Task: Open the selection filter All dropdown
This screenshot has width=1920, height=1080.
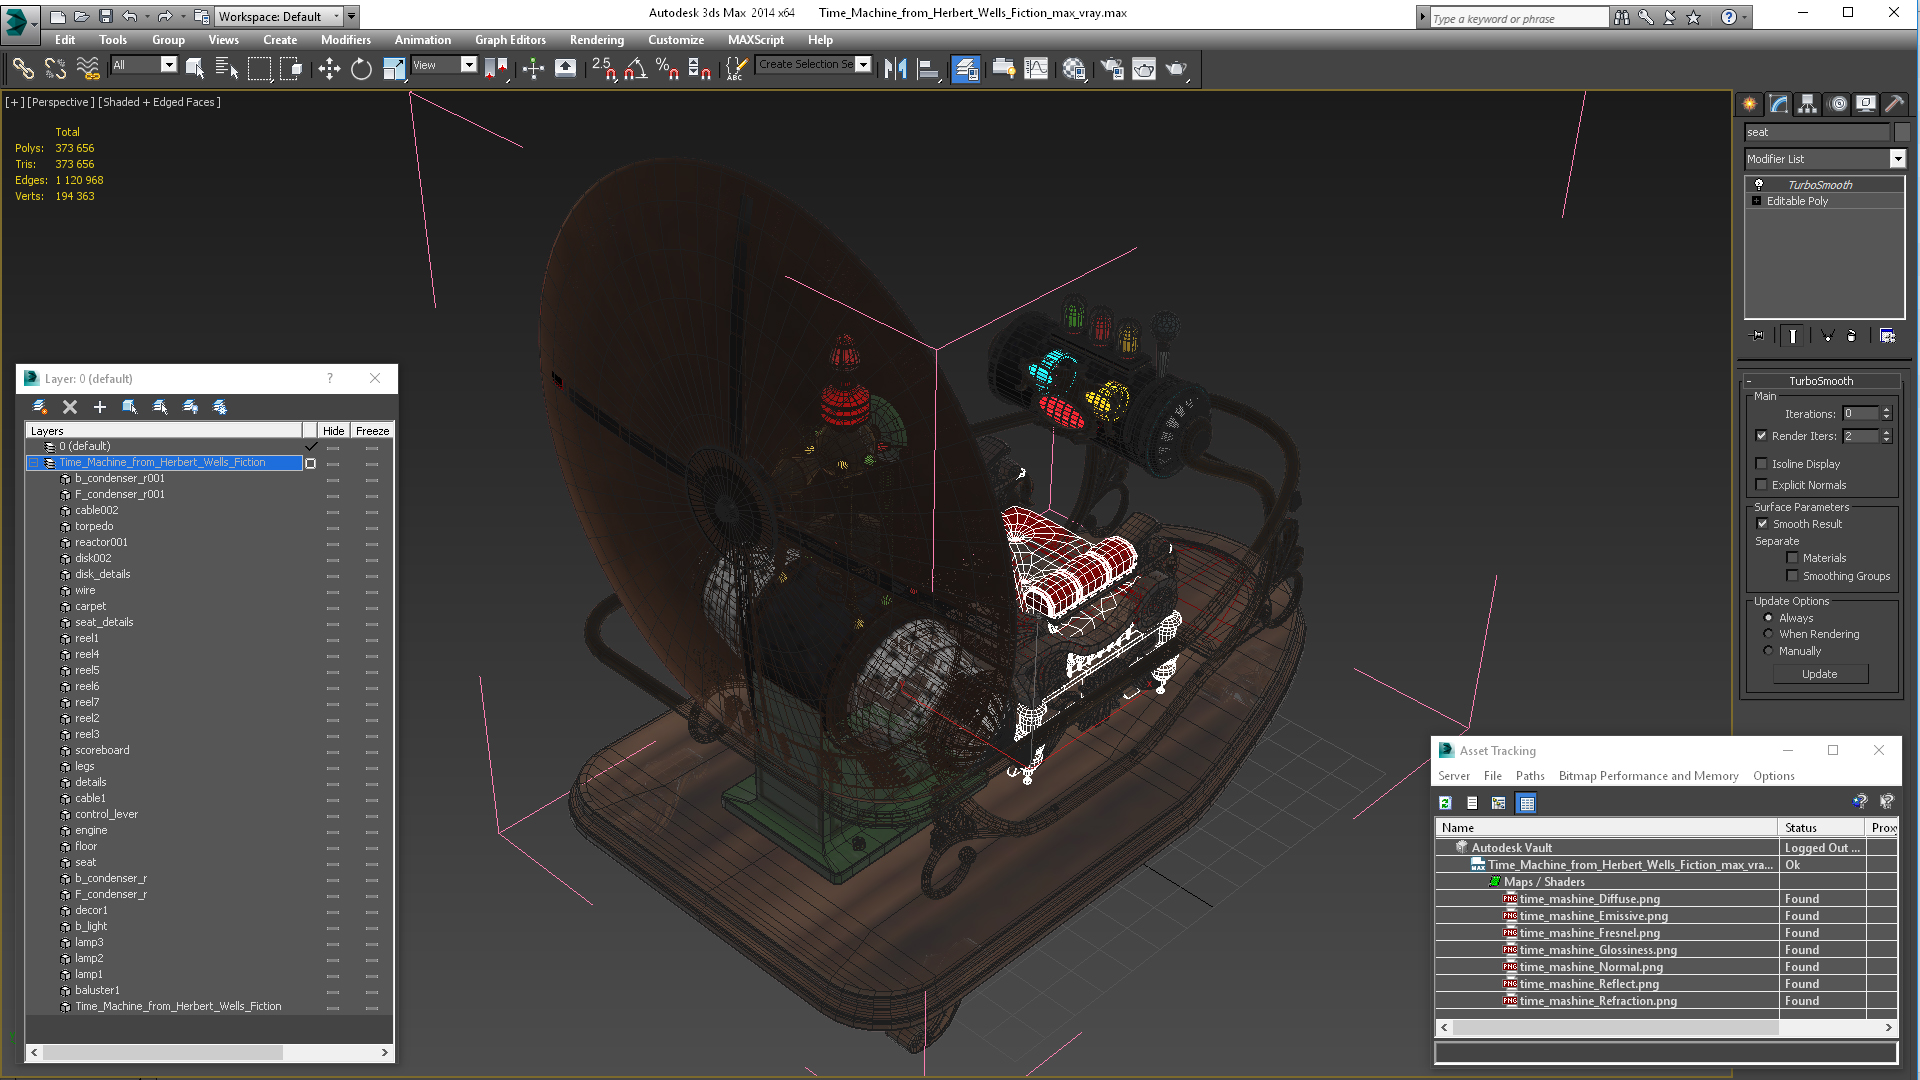Action: pos(168,65)
